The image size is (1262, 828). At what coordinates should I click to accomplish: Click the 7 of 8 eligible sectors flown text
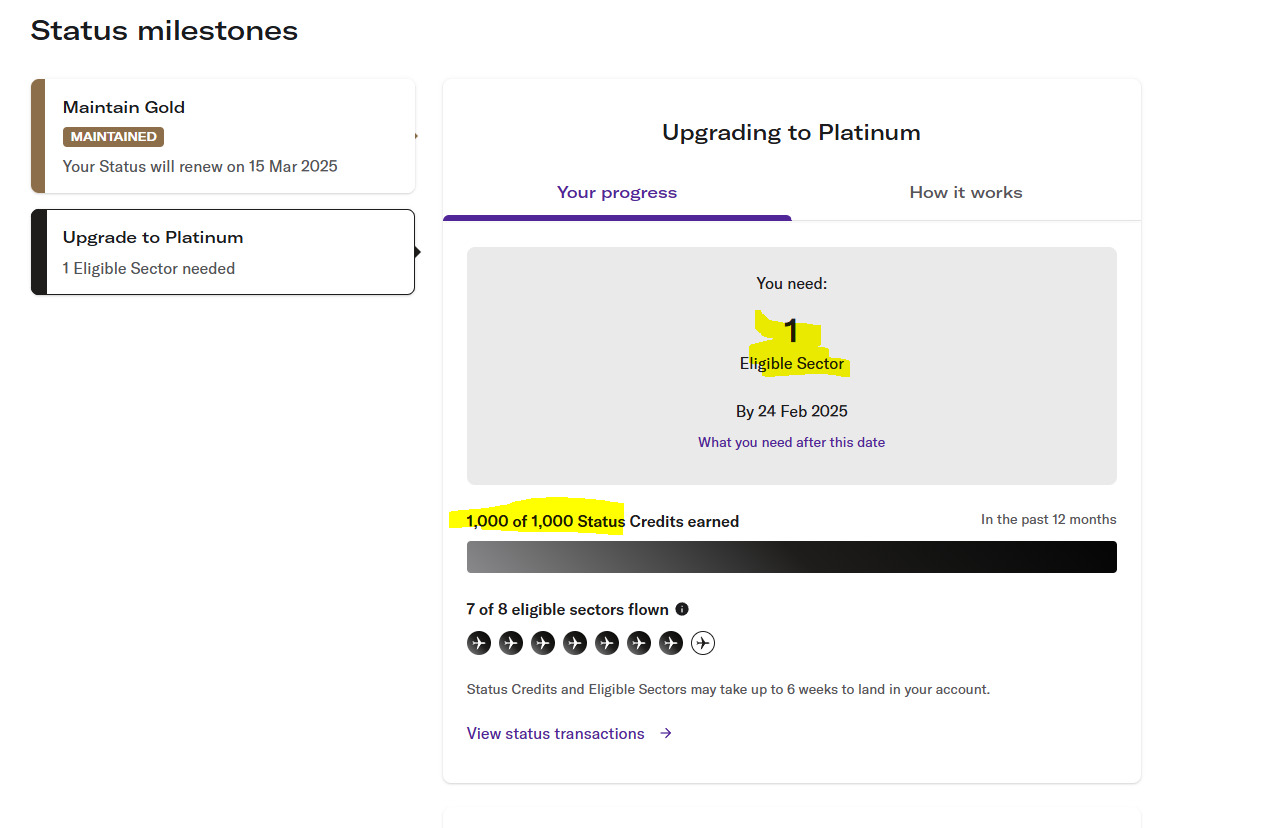click(567, 609)
